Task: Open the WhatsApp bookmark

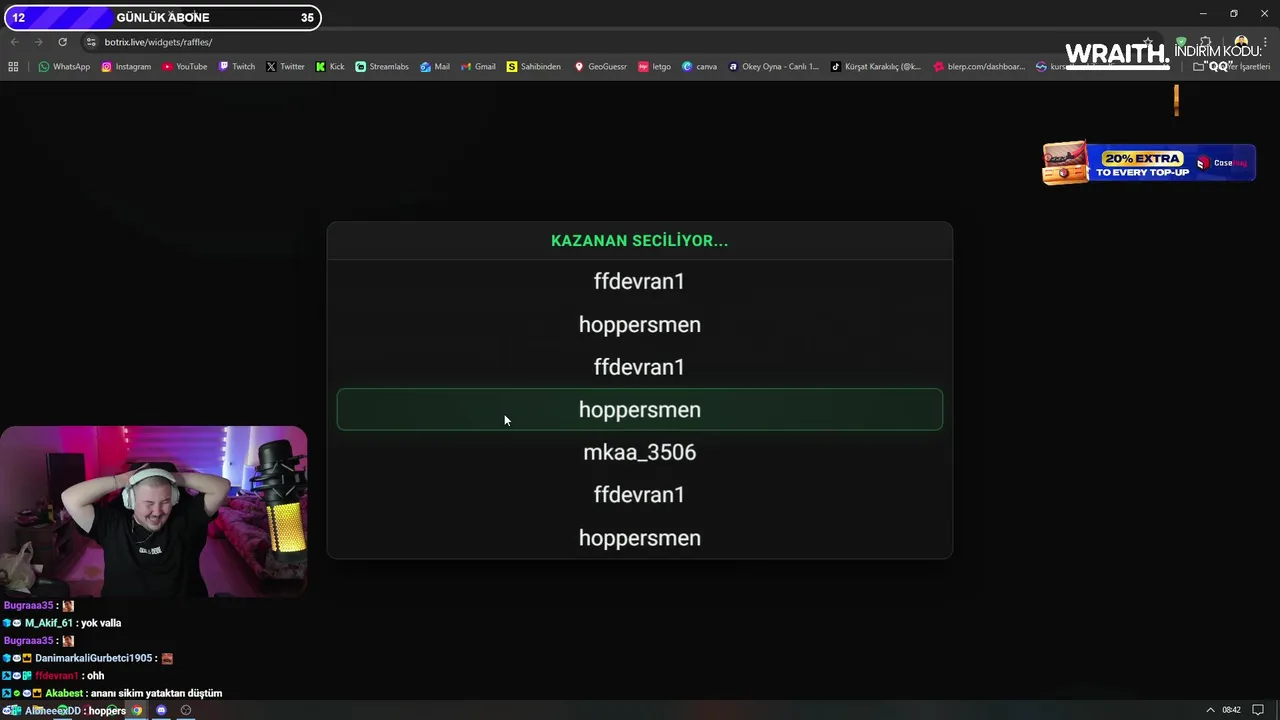Action: point(64,67)
